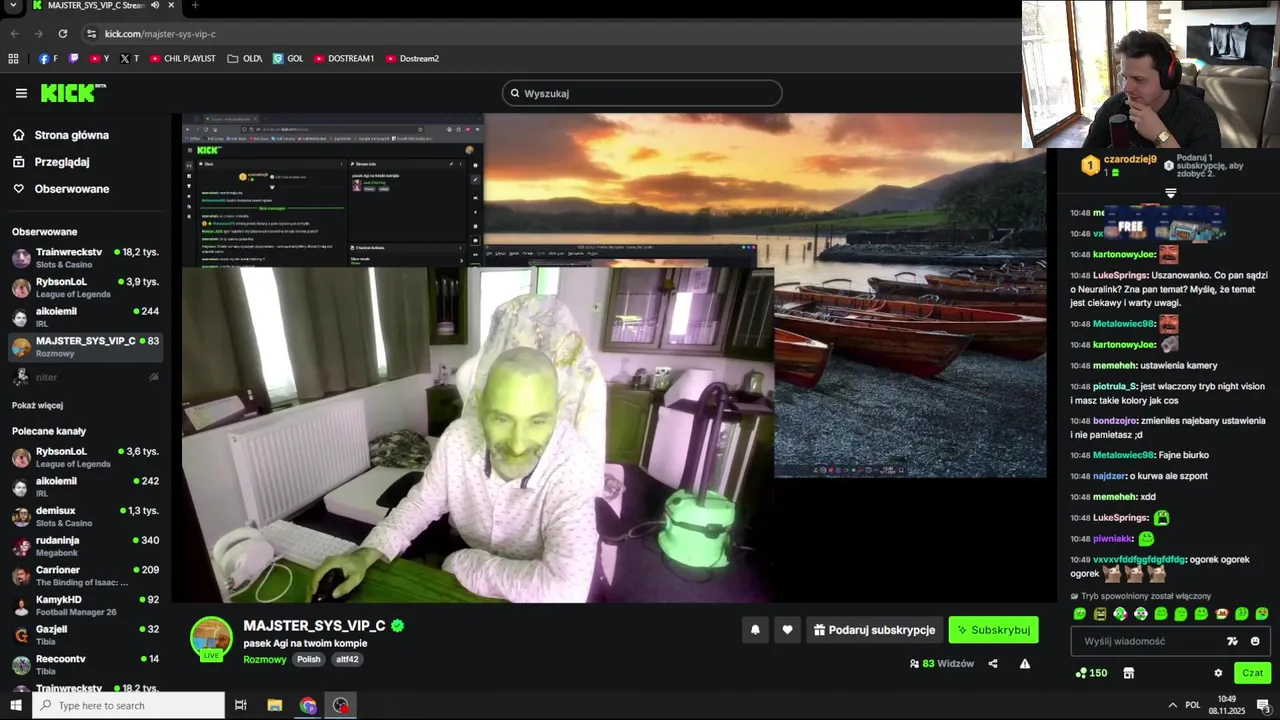Open the Przeglądaj page
The width and height of the screenshot is (1280, 720).
61,162
